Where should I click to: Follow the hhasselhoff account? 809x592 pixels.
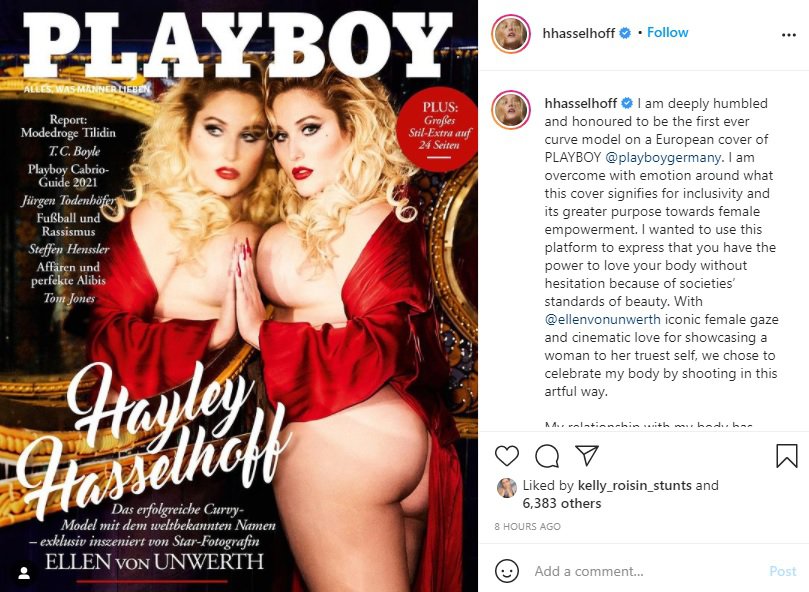tap(668, 32)
